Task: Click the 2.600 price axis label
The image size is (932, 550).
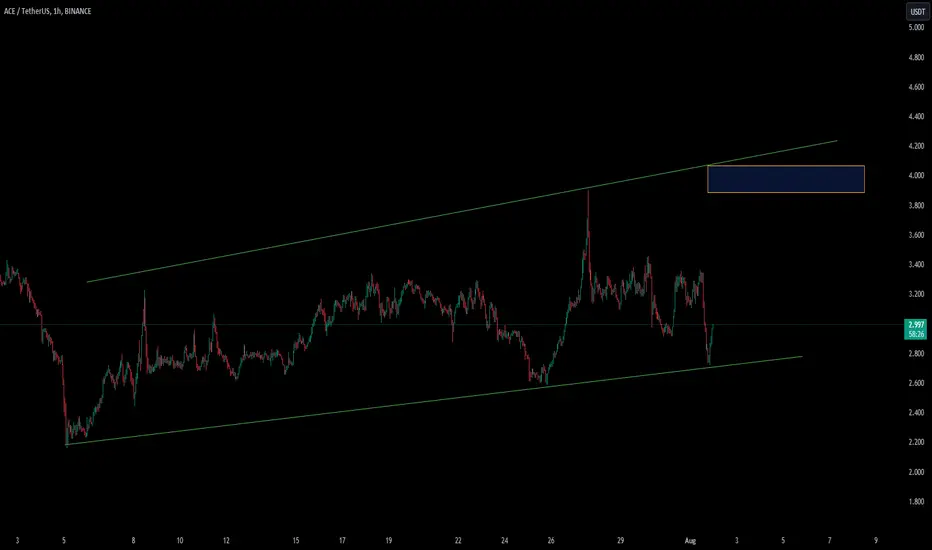Action: coord(916,383)
